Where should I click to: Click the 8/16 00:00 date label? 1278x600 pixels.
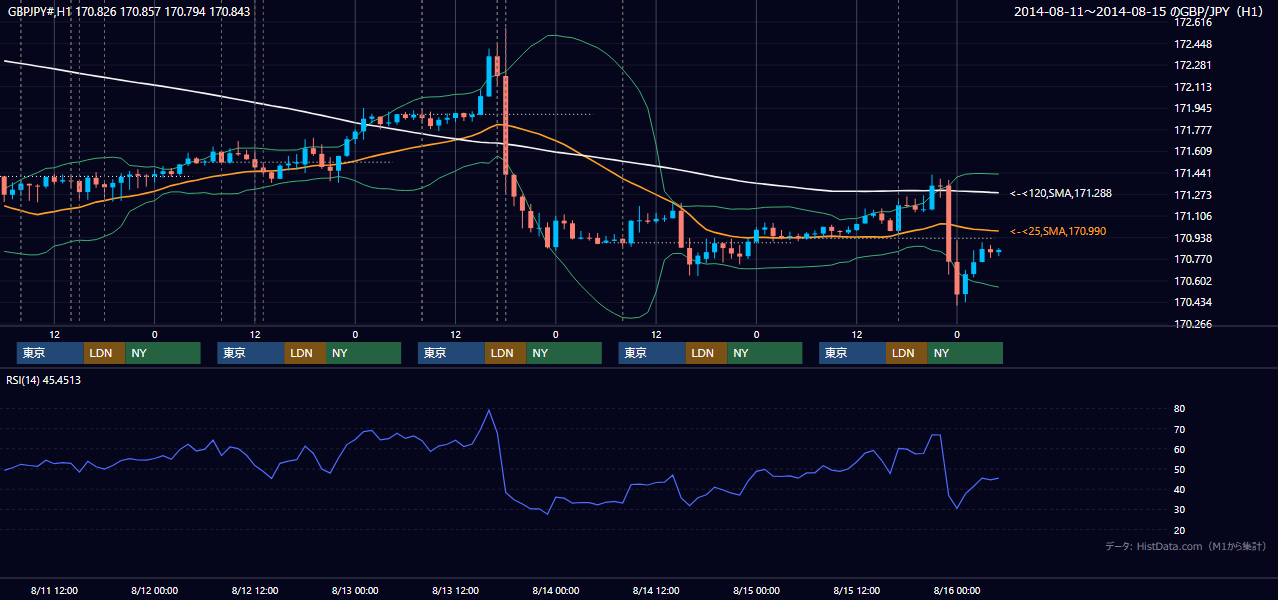pos(957,591)
